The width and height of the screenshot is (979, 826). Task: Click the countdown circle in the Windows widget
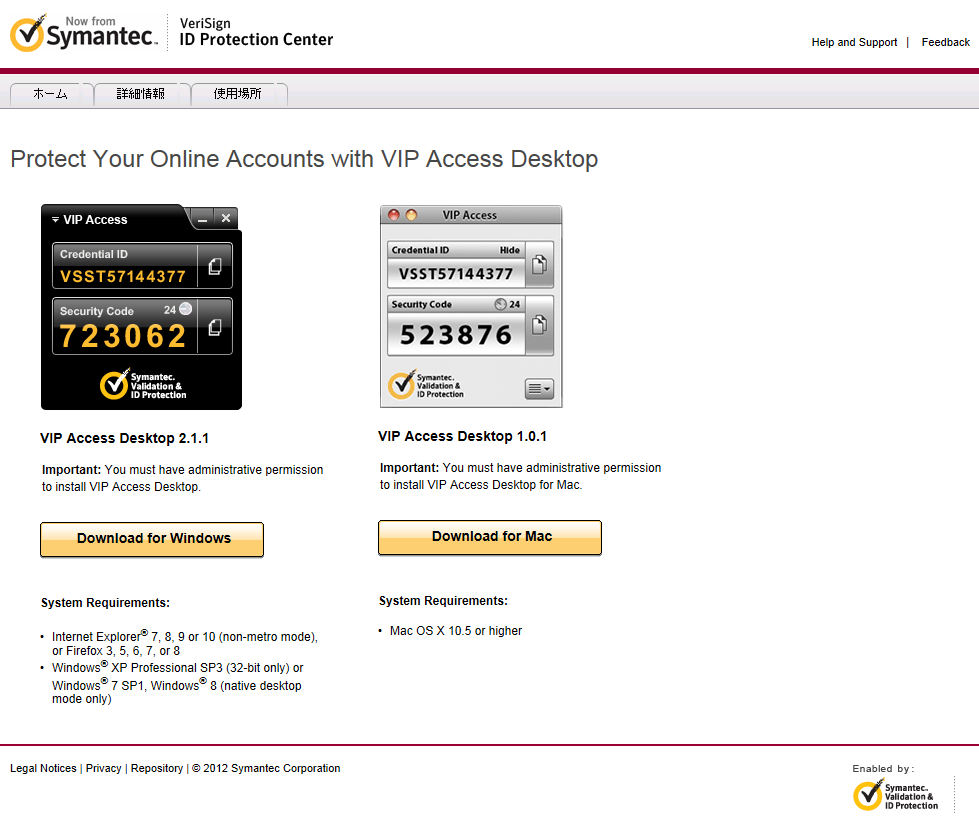point(185,309)
